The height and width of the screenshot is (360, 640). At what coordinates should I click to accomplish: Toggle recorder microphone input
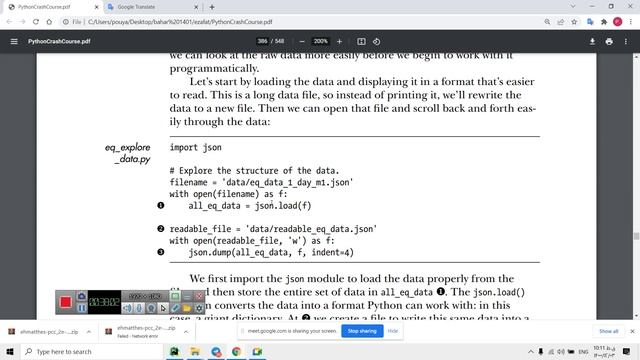coord(139,308)
